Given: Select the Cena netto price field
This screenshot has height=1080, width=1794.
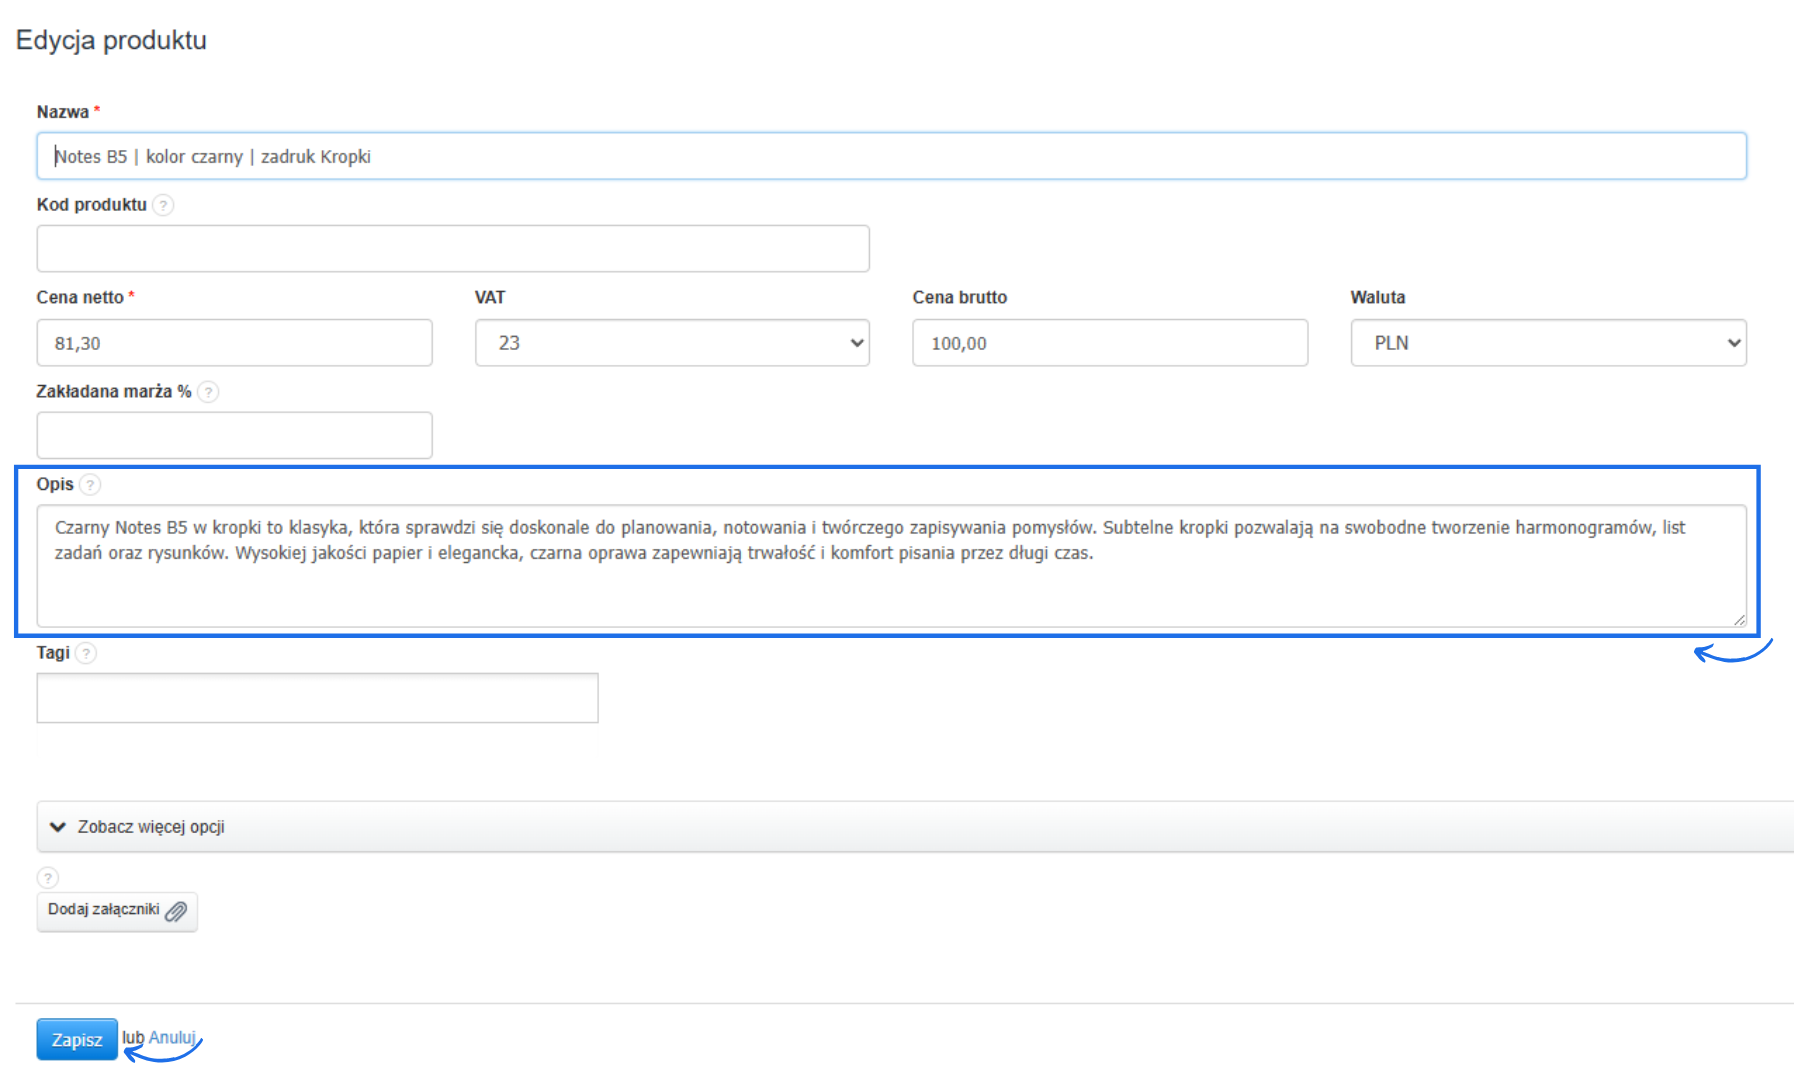Looking at the screenshot, I should pos(234,342).
